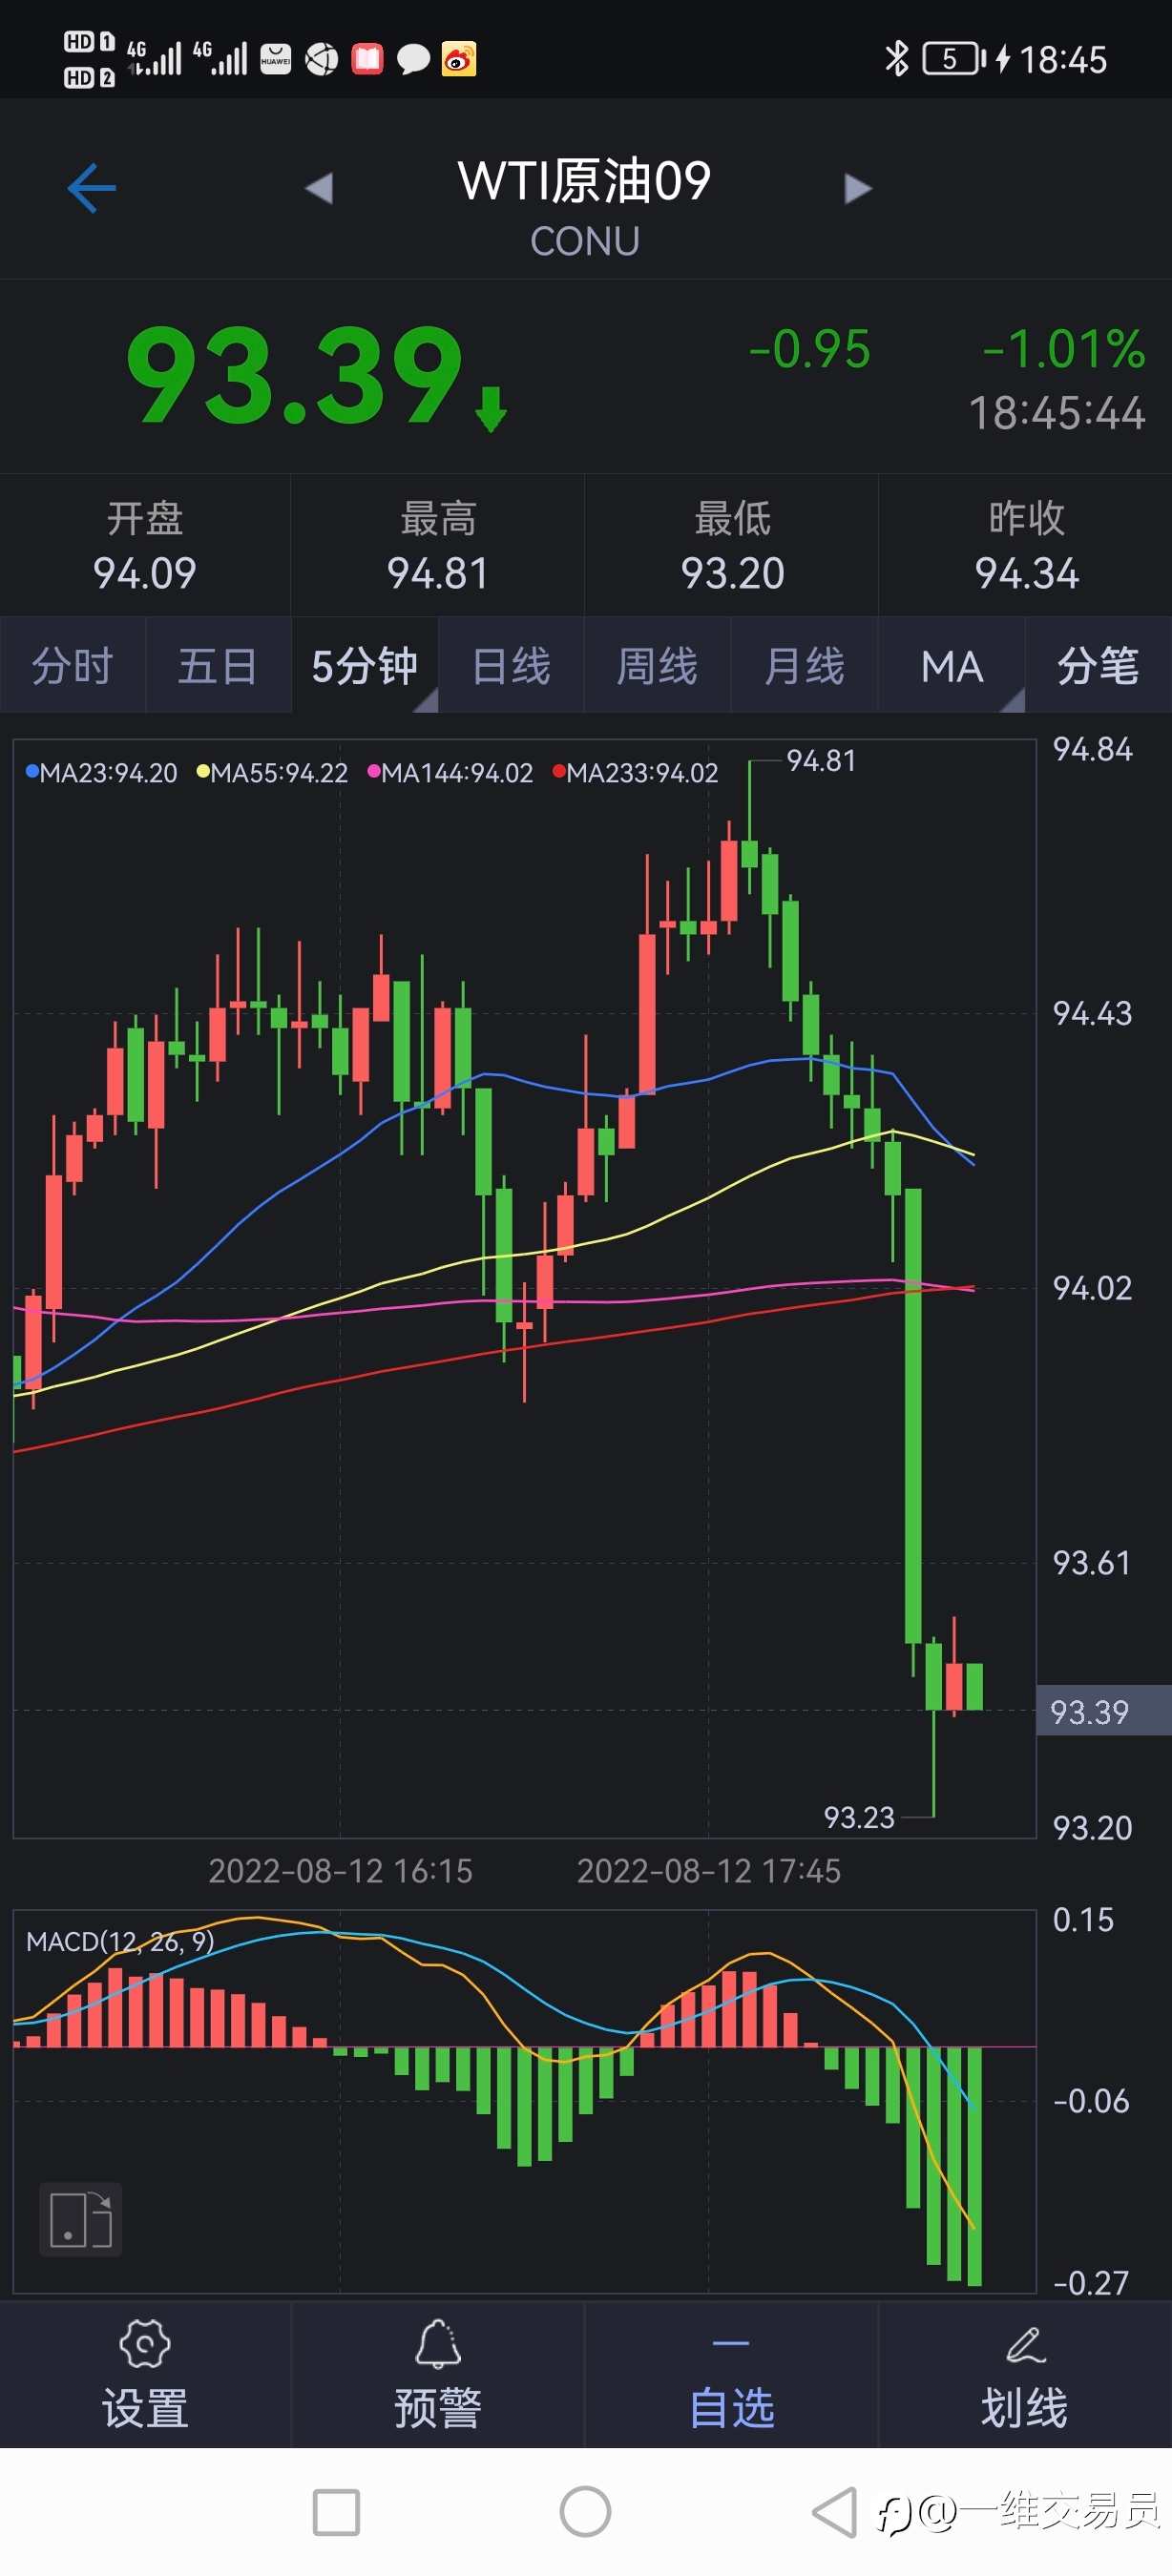The image size is (1172, 2576).
Task: Tap the Weibo notification icon
Action: (459, 59)
